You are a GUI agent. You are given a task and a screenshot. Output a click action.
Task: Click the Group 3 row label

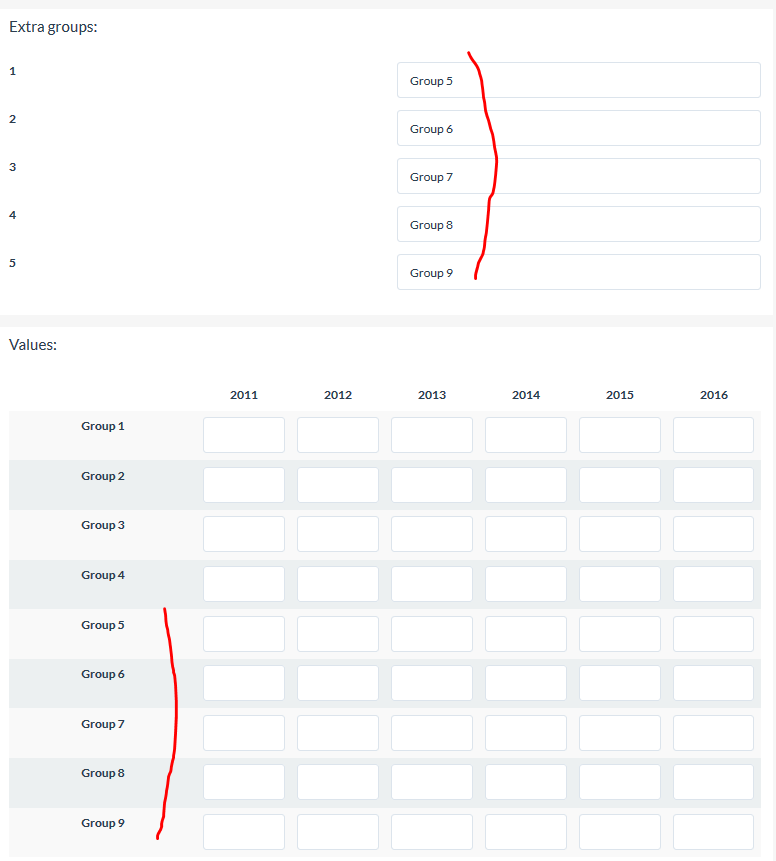[103, 525]
